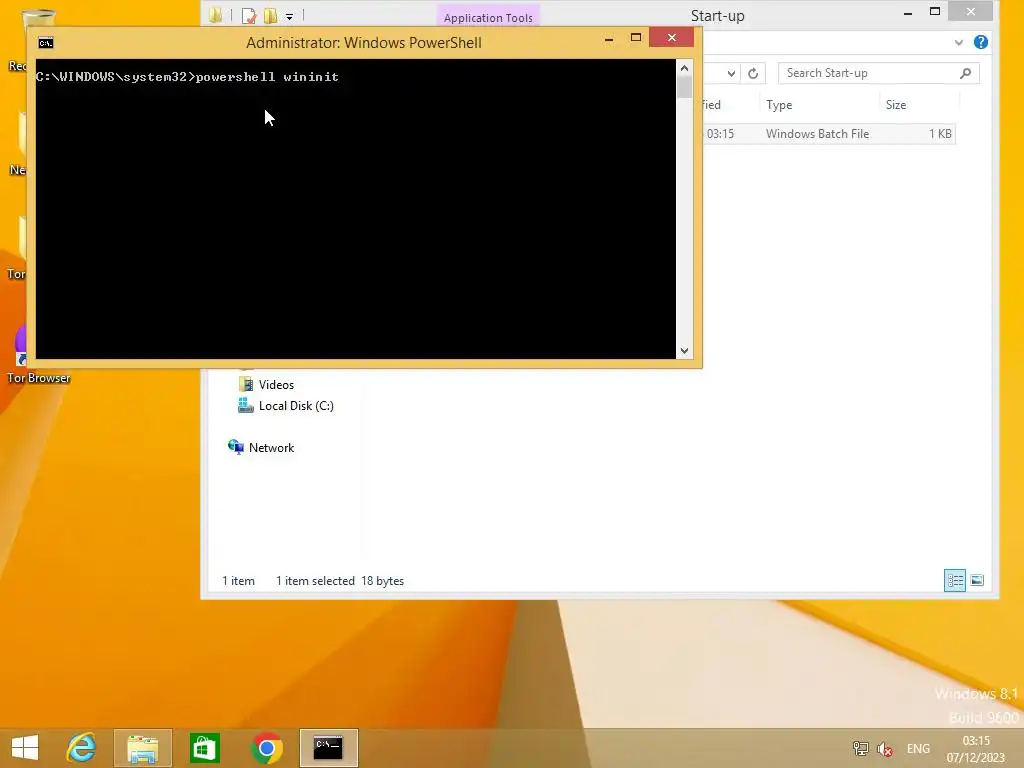Open Explorer Help question mark icon
The height and width of the screenshot is (768, 1024).
coord(980,42)
